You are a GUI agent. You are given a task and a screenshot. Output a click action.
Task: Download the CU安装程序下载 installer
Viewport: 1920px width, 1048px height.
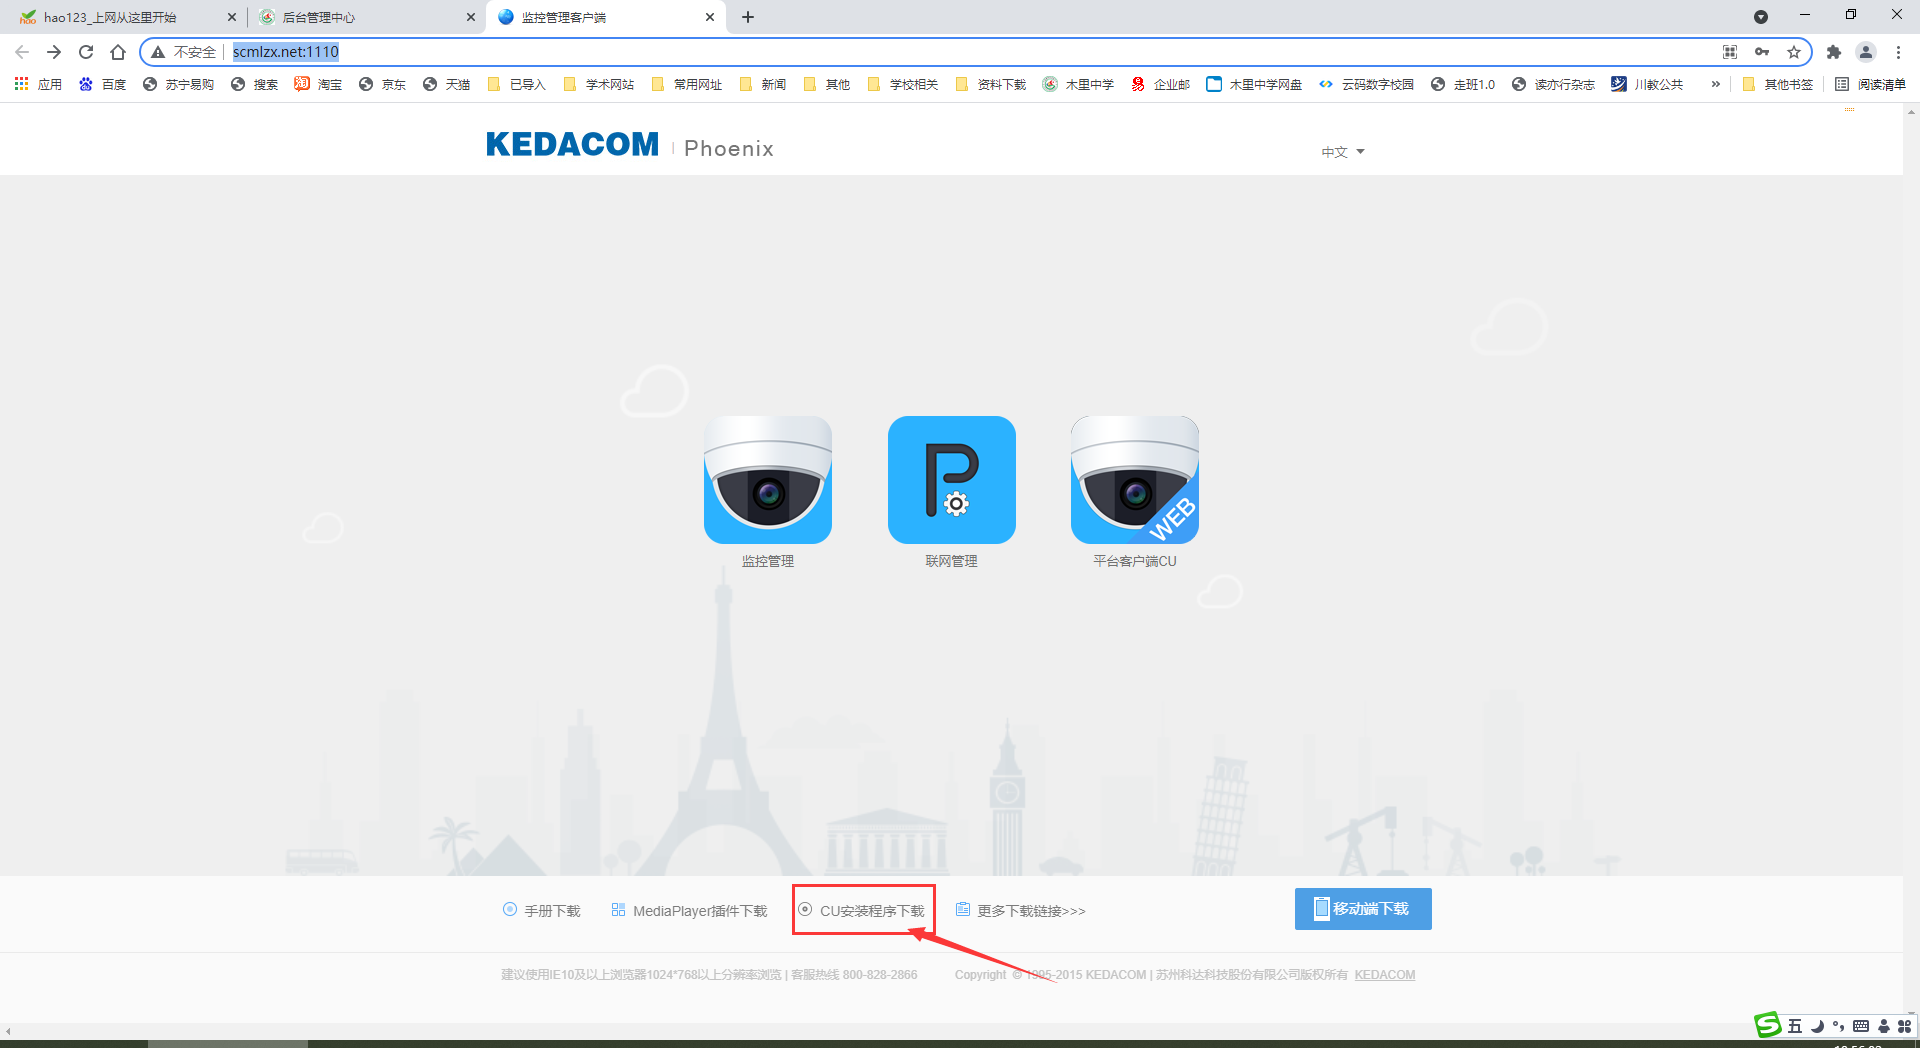pyautogui.click(x=861, y=910)
